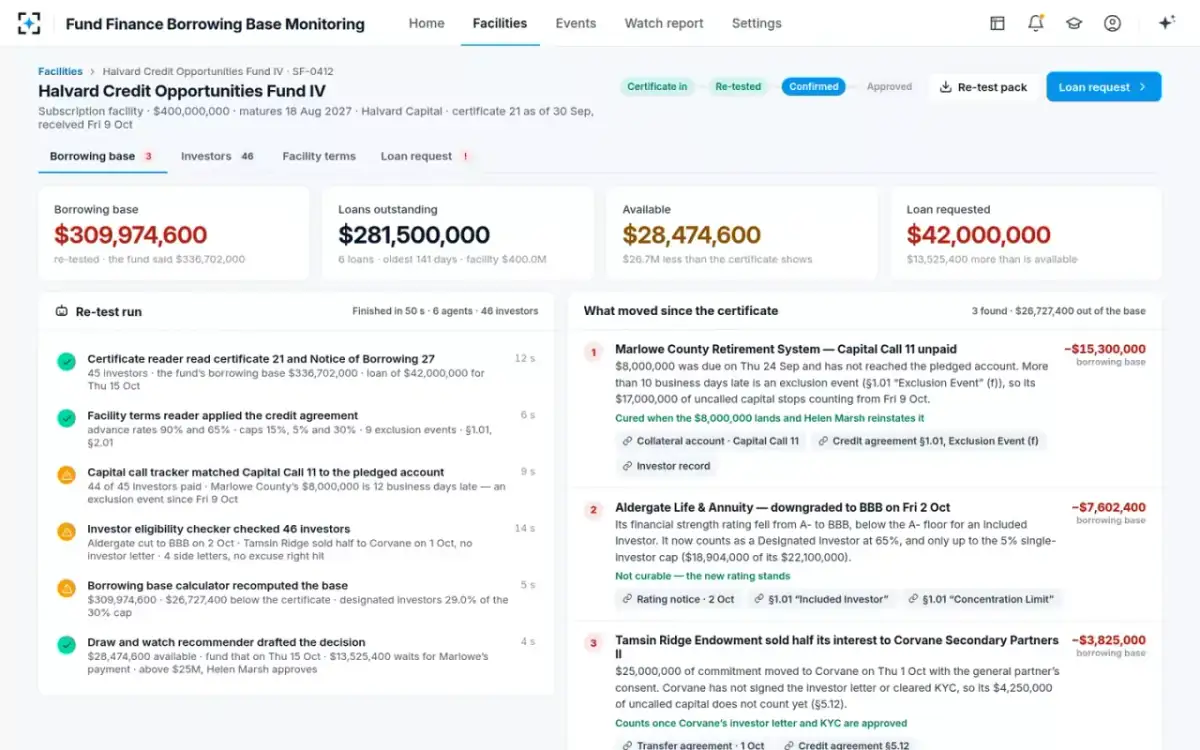Click warning icon for Borrowing base calculator
This screenshot has width=1200, height=750.
[x=66, y=588]
